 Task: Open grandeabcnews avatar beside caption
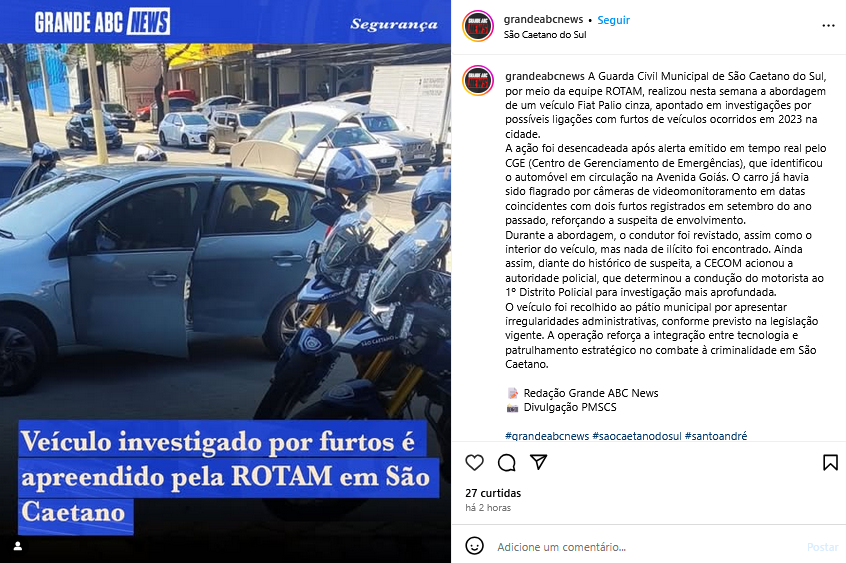click(478, 80)
